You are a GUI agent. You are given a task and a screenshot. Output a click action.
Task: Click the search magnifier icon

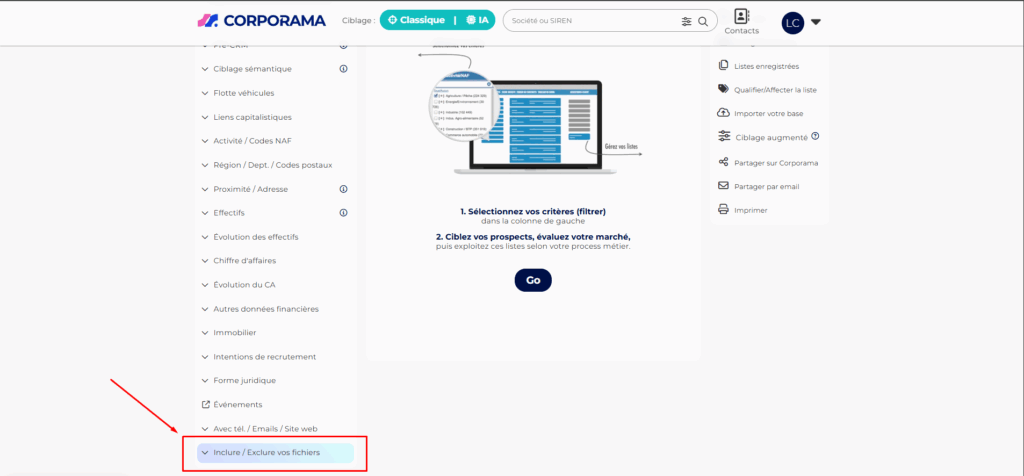(x=704, y=21)
